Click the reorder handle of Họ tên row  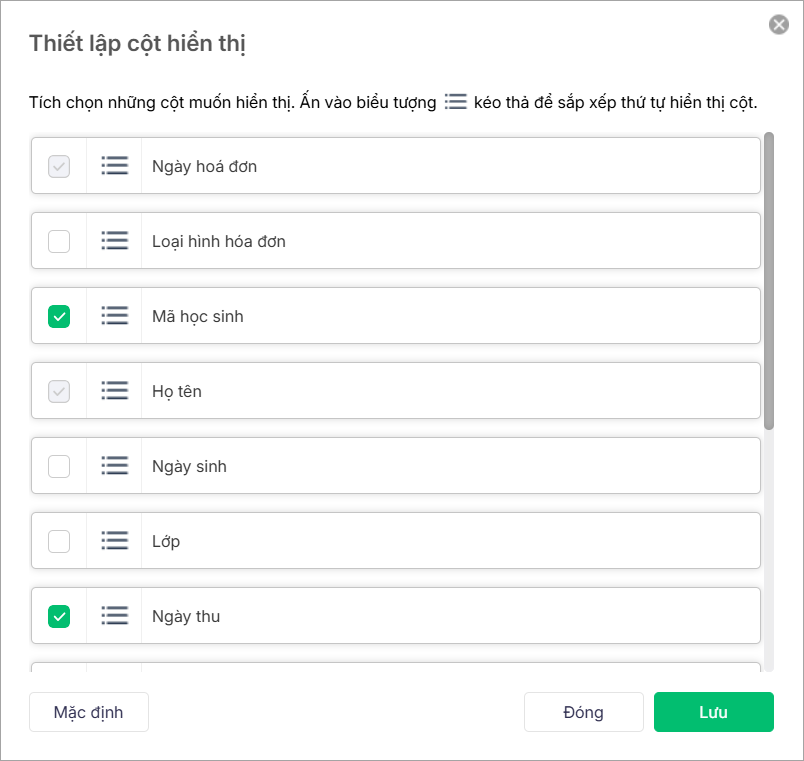point(115,391)
